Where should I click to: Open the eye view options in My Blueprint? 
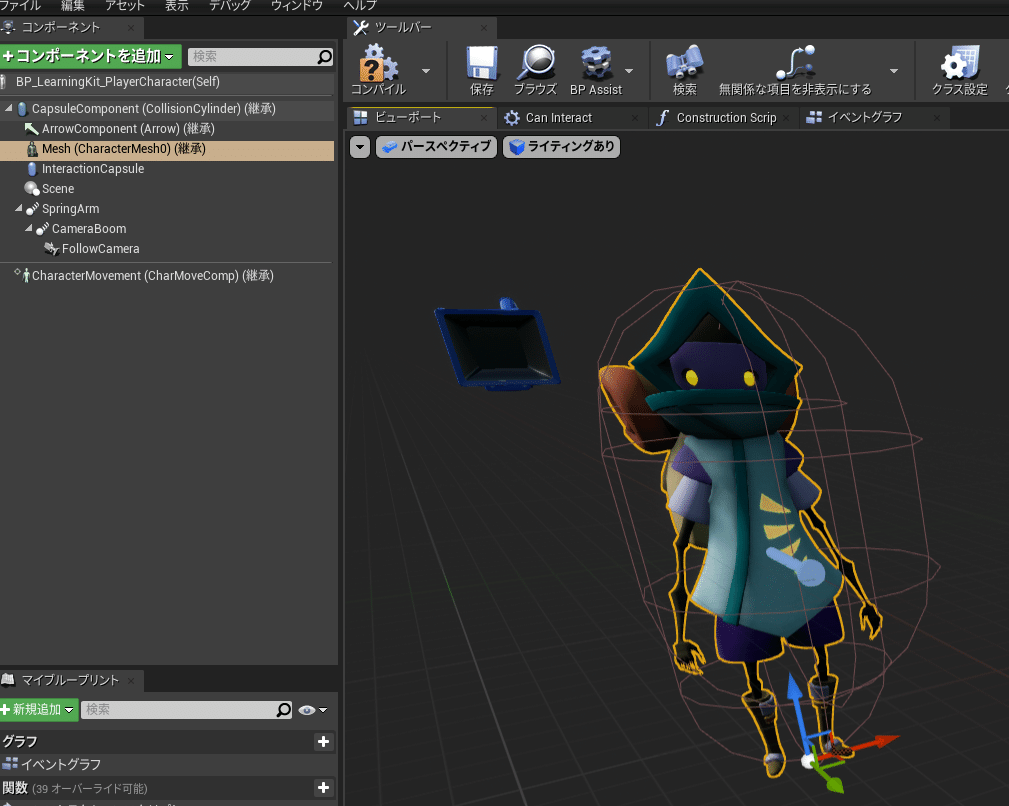point(313,710)
